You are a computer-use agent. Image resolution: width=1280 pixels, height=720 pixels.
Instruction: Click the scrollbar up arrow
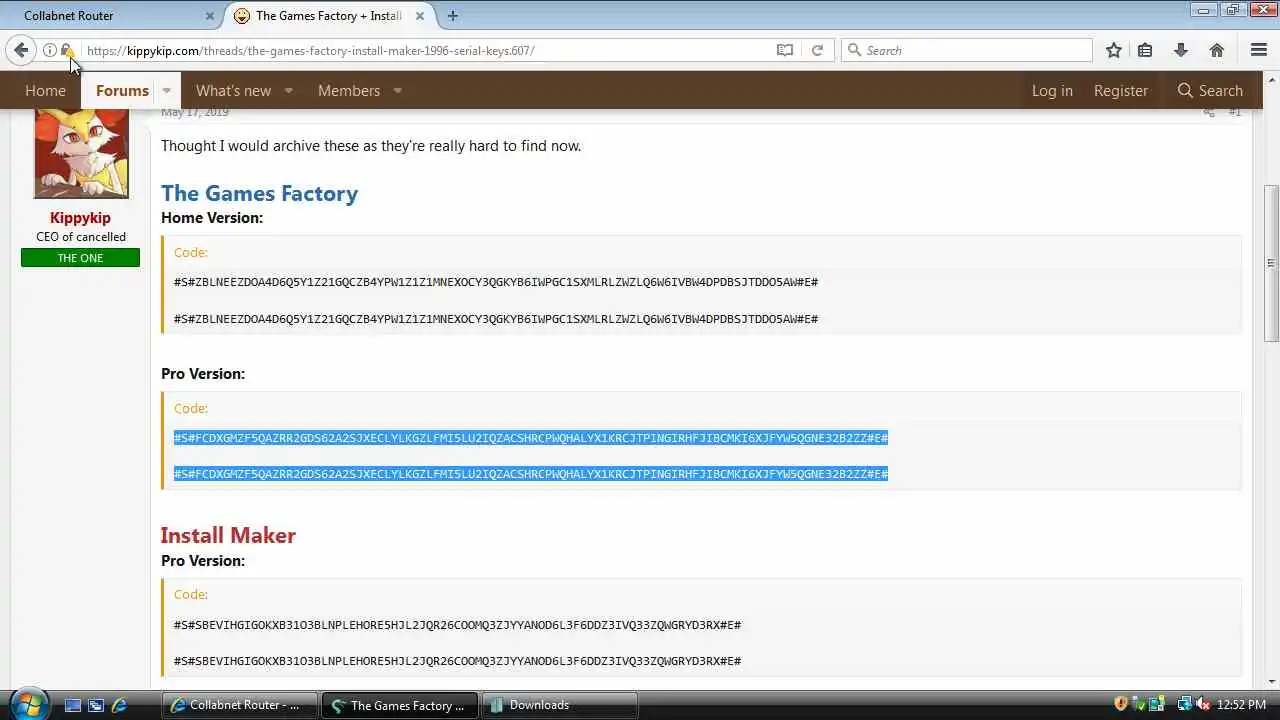pos(1271,81)
